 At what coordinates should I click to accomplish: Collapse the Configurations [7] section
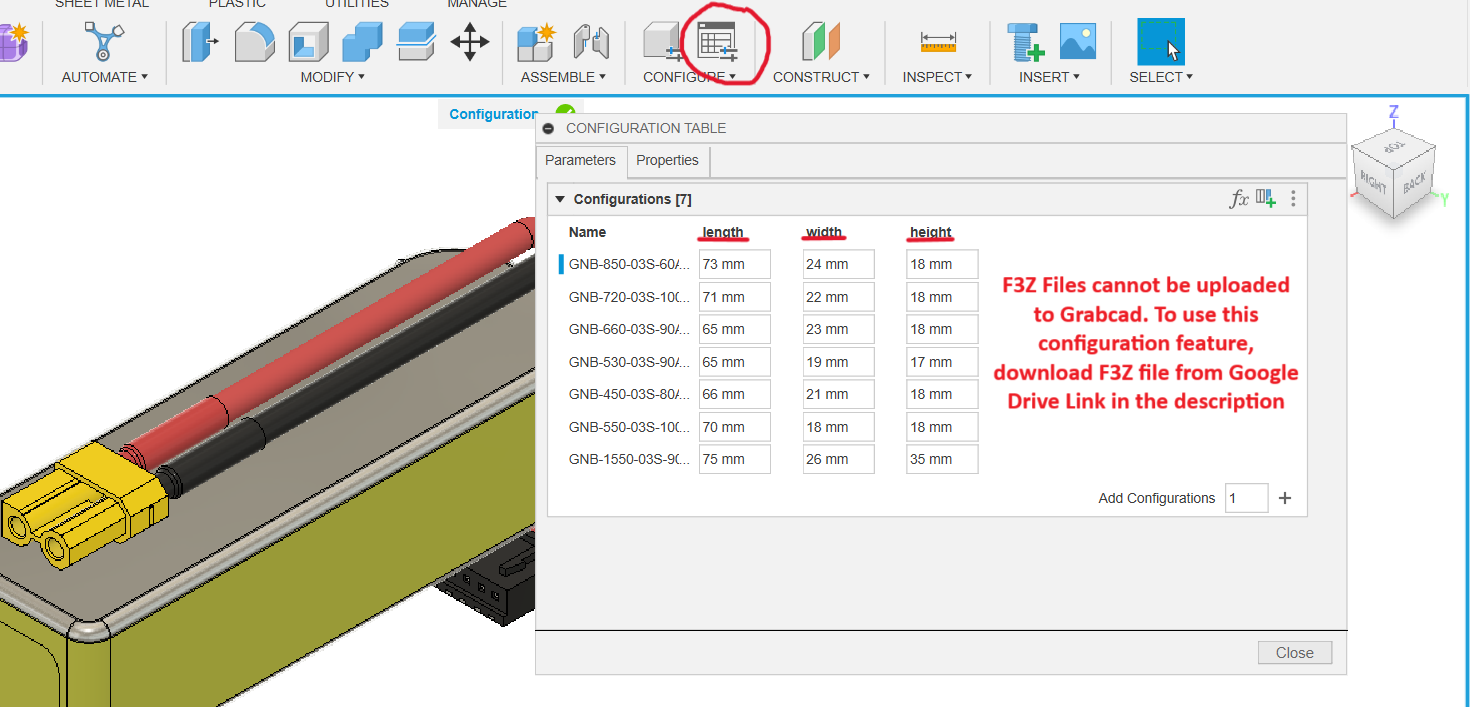560,199
